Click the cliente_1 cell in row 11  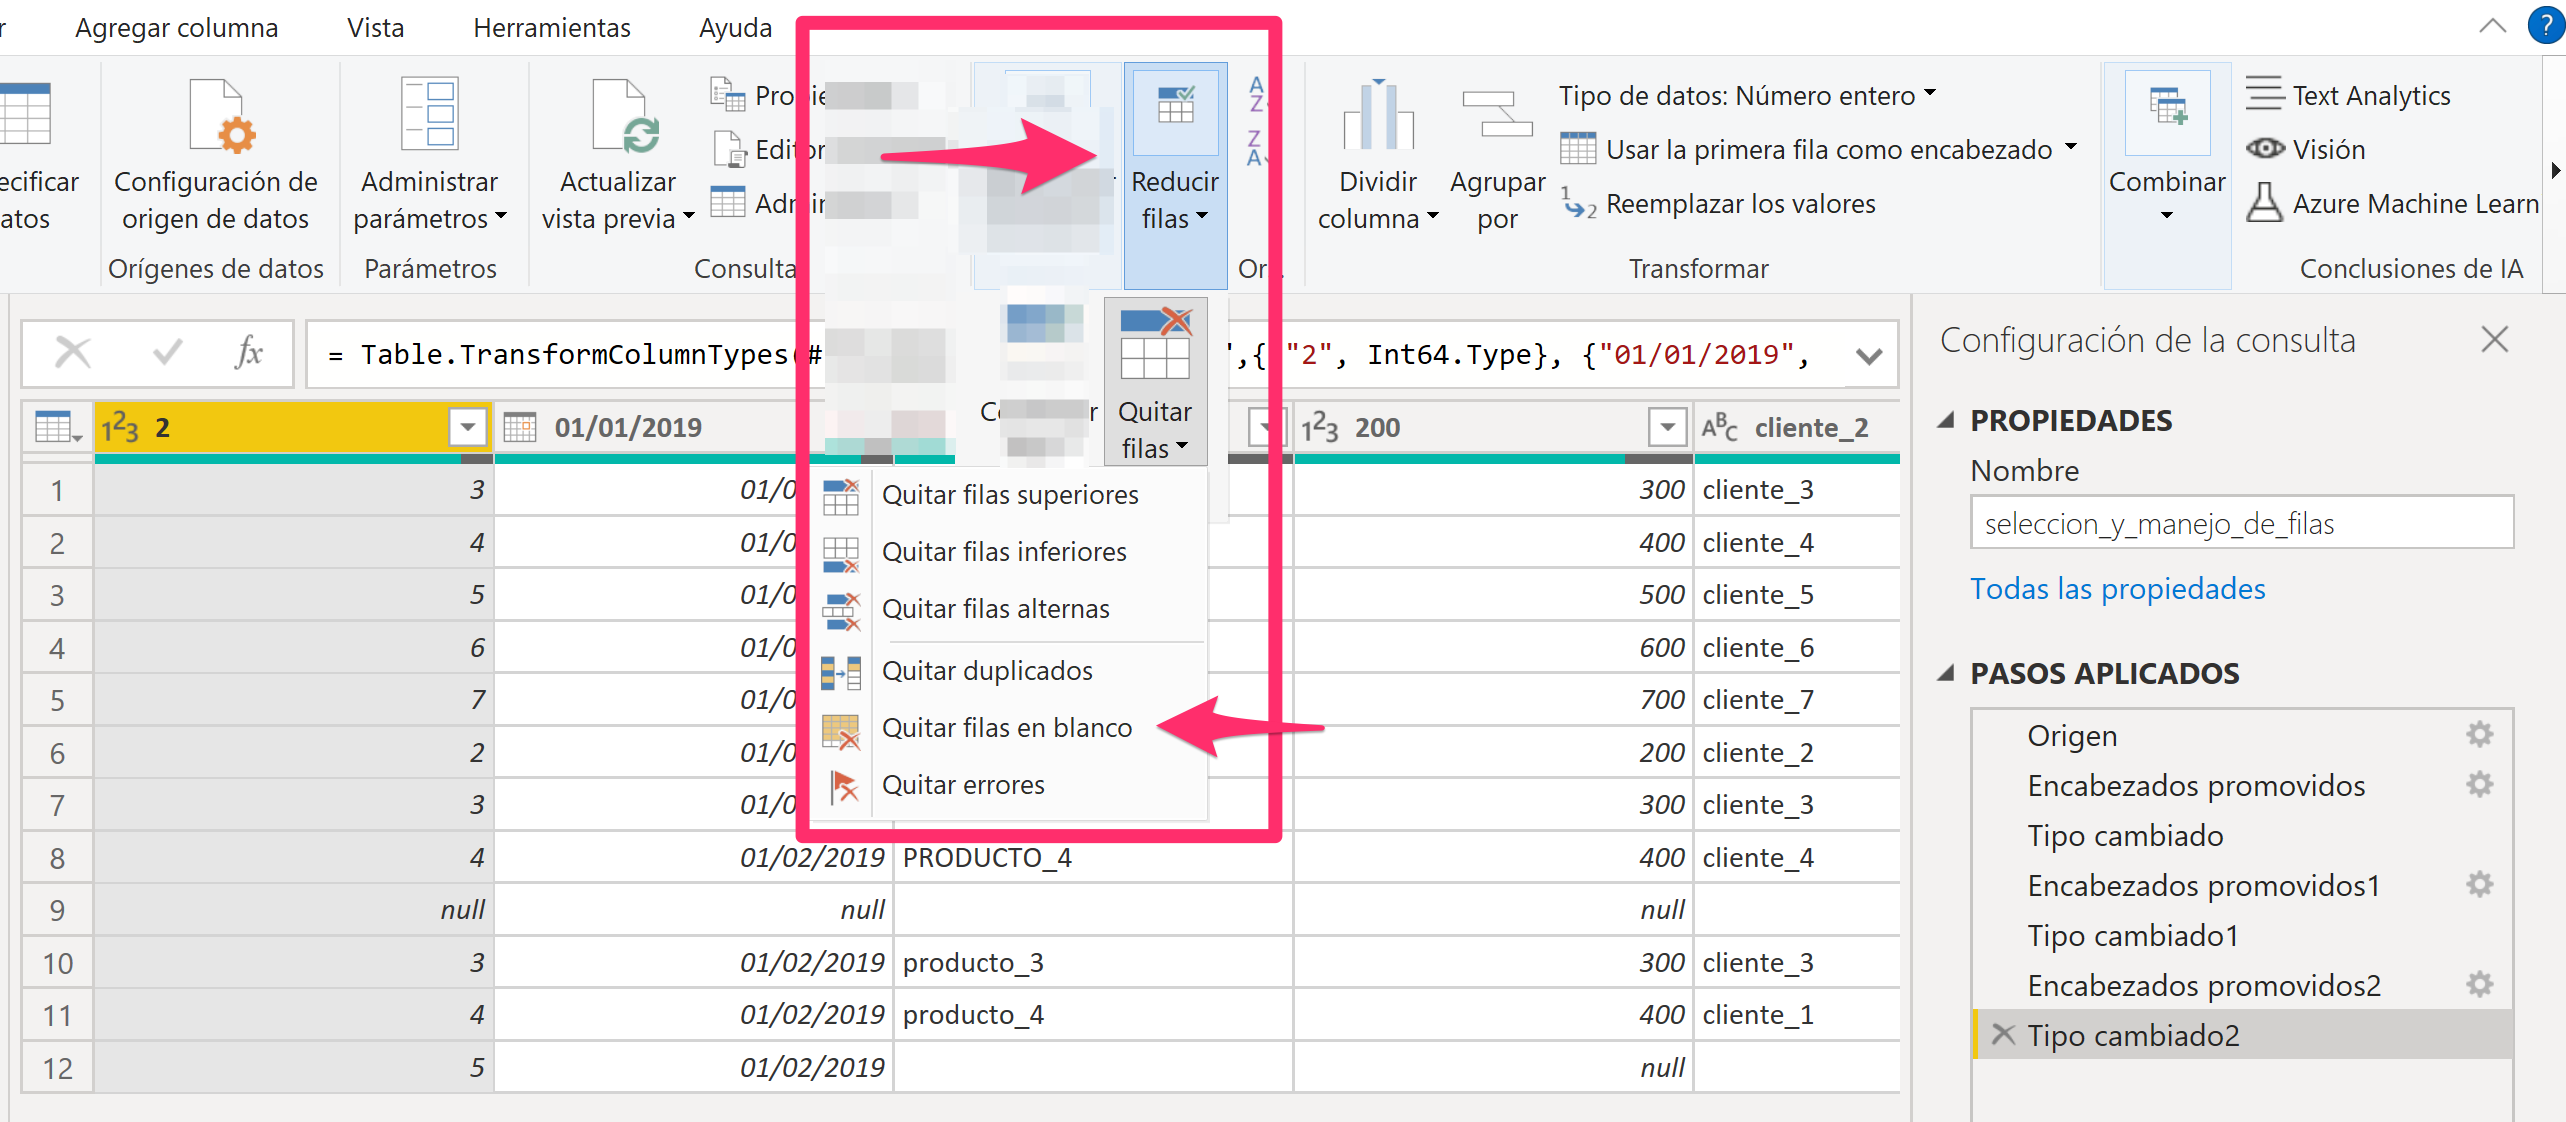[x=1796, y=1015]
